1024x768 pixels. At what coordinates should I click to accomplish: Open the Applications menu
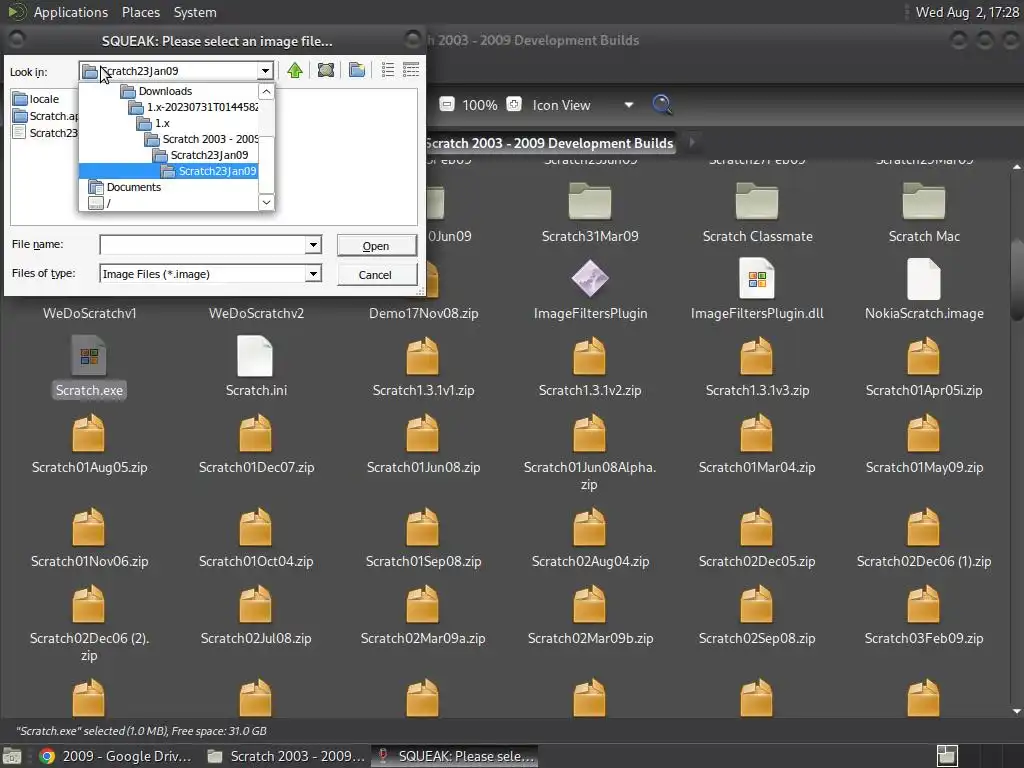[x=71, y=12]
